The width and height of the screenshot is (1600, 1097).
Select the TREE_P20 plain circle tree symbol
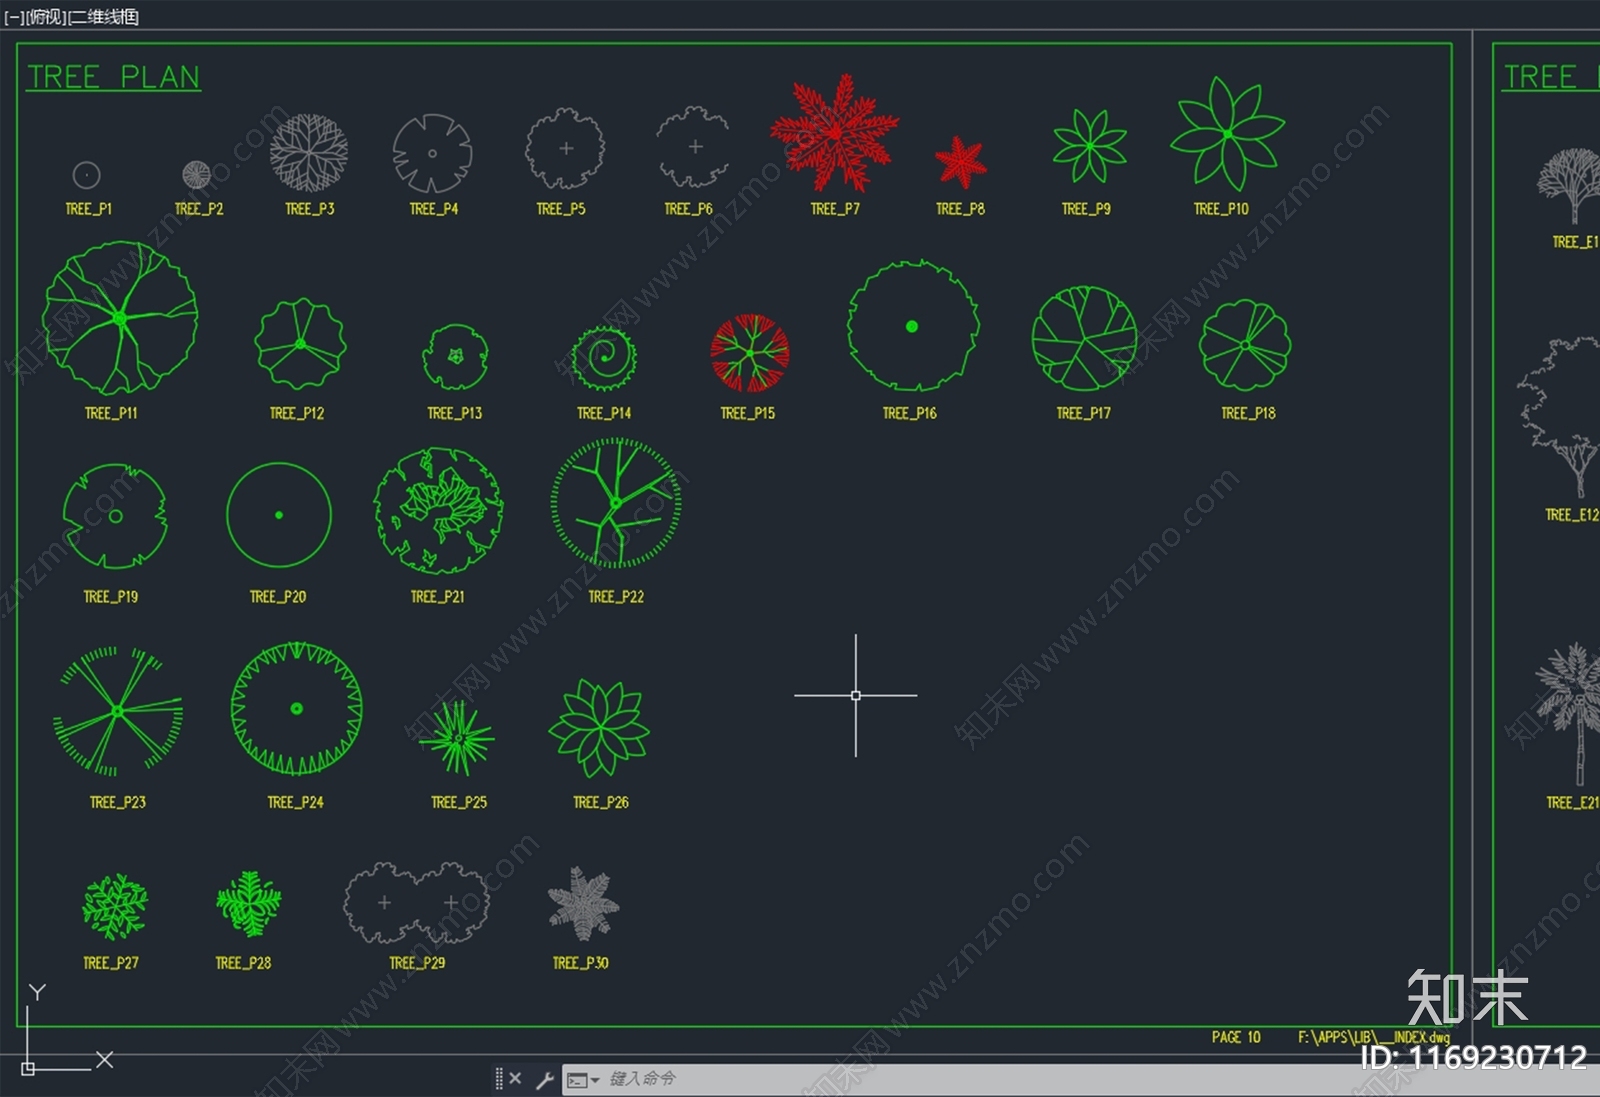click(279, 515)
